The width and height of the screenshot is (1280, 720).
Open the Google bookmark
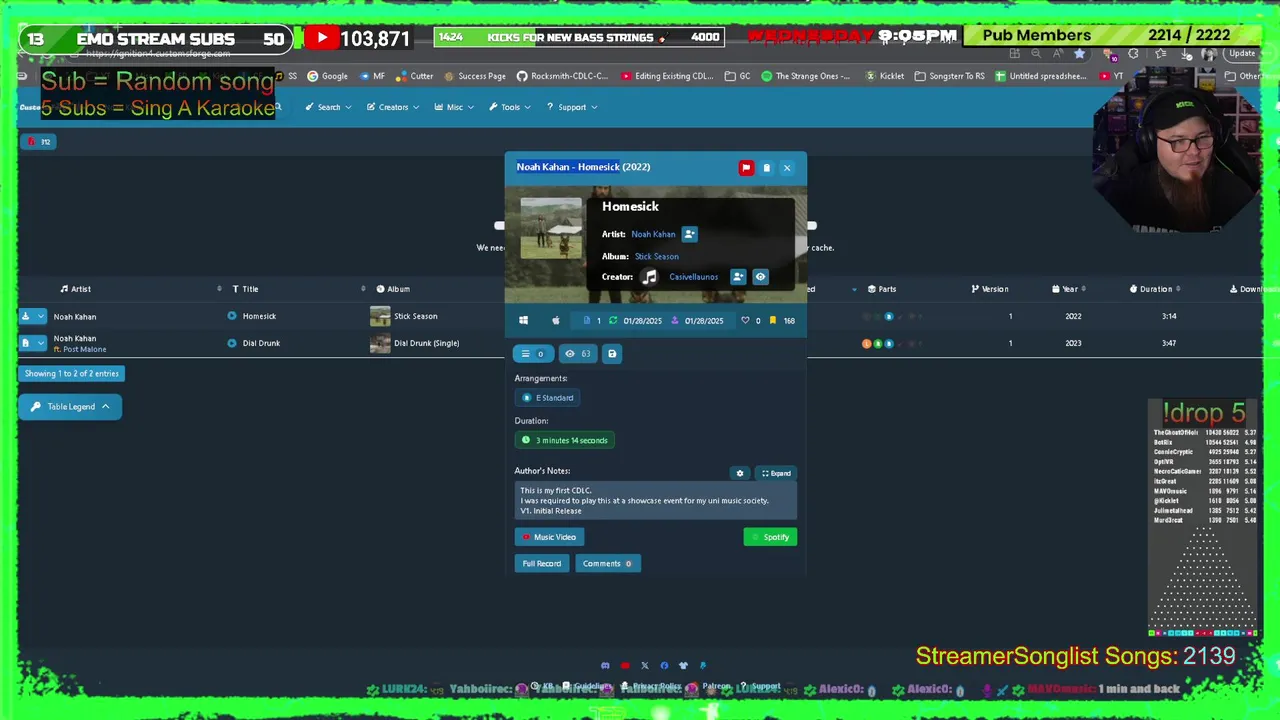[328, 76]
